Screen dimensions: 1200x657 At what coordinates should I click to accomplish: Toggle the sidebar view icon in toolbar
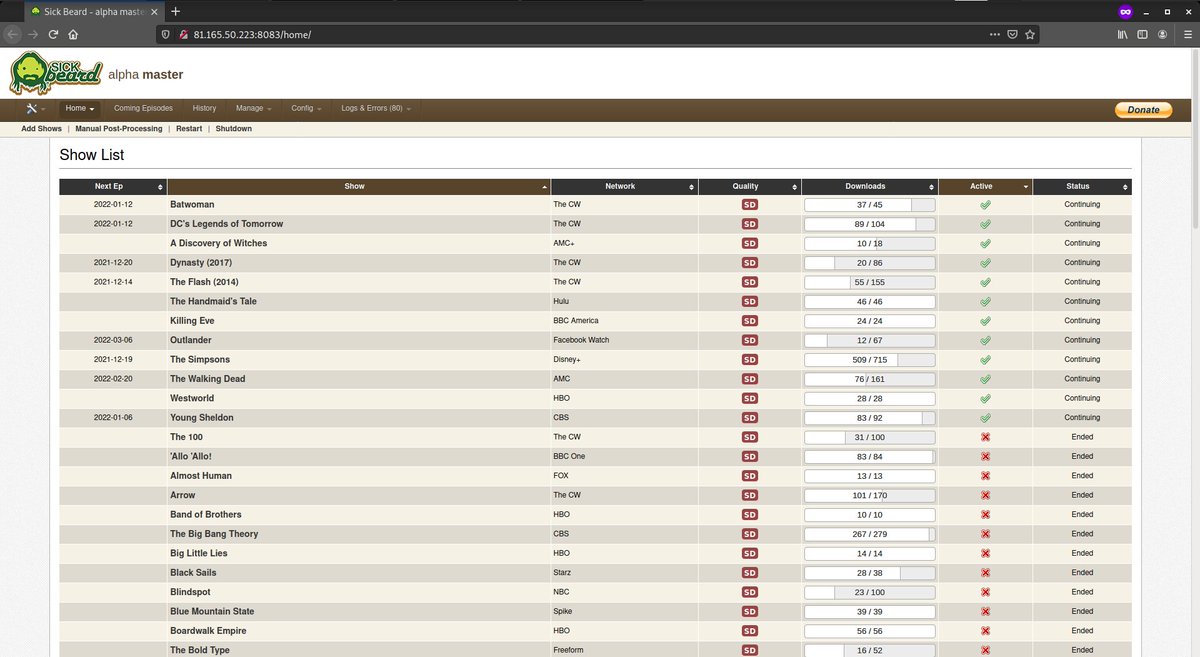pyautogui.click(x=1143, y=33)
